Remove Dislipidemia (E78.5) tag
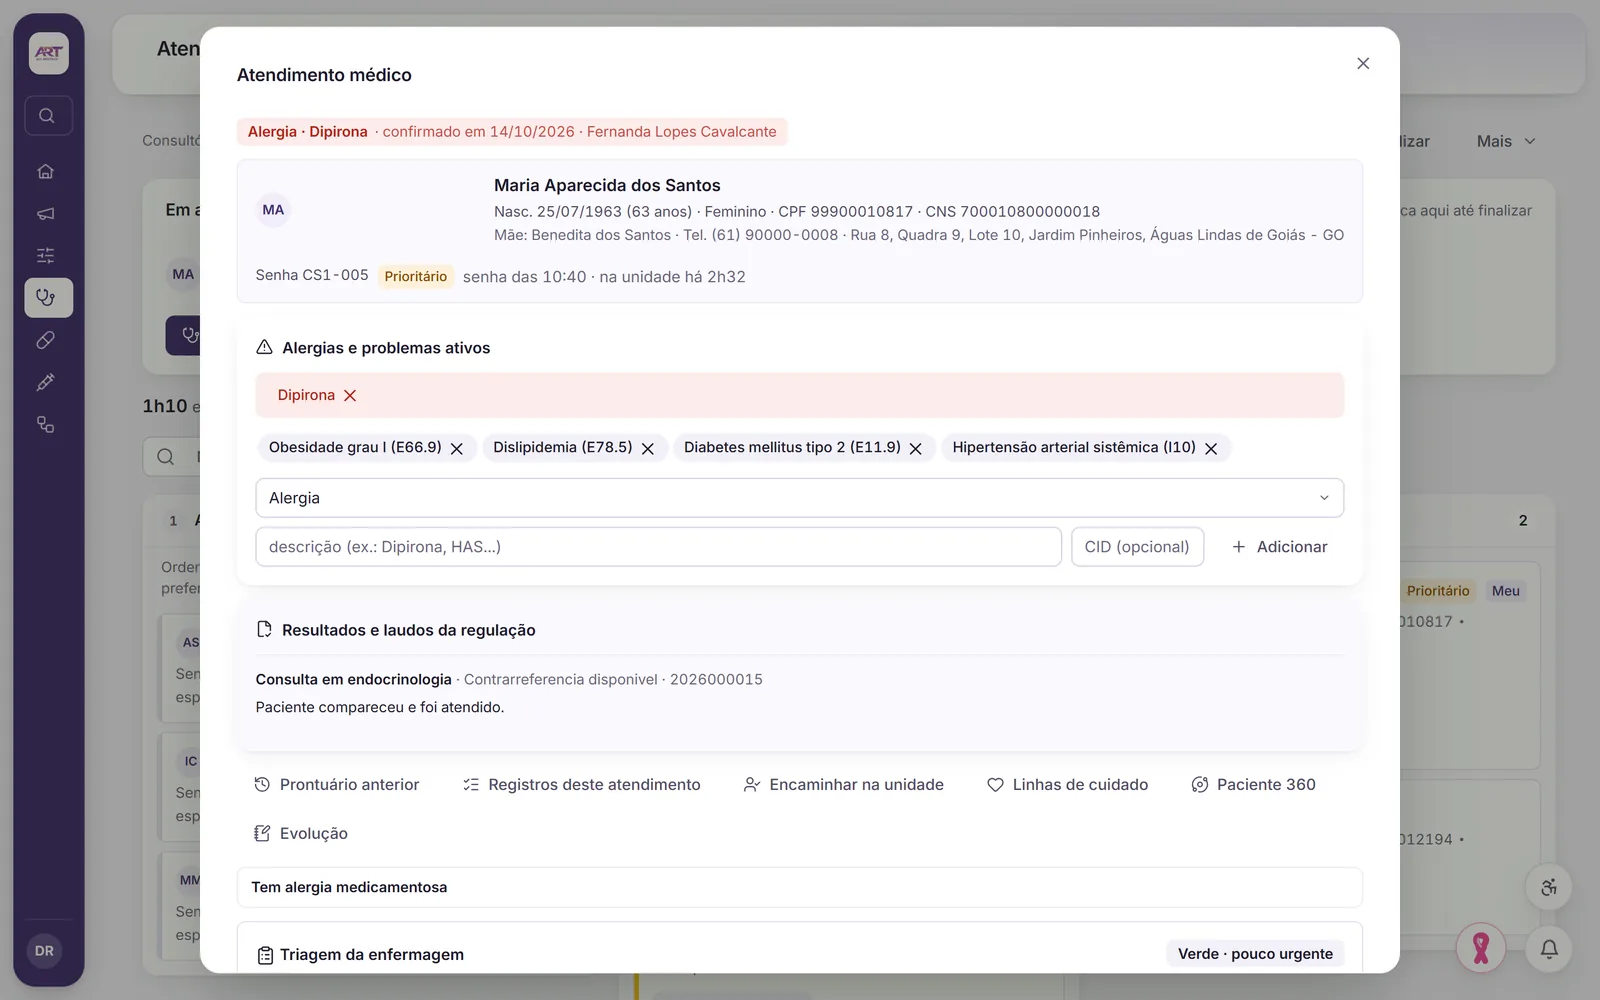This screenshot has width=1600, height=1000. (x=648, y=449)
